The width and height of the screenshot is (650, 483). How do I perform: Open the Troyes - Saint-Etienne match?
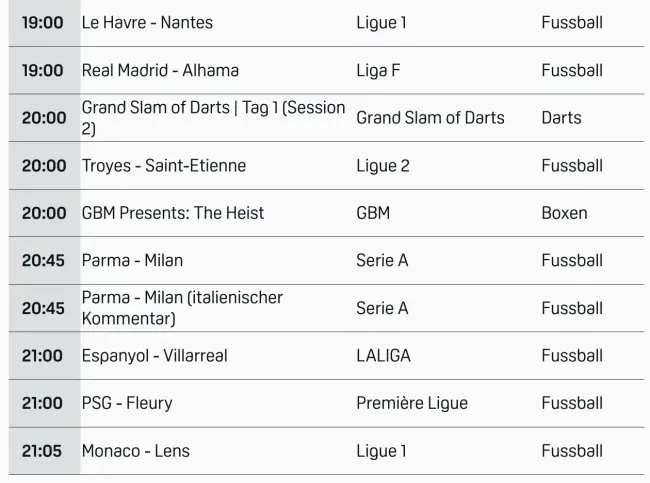(x=163, y=165)
